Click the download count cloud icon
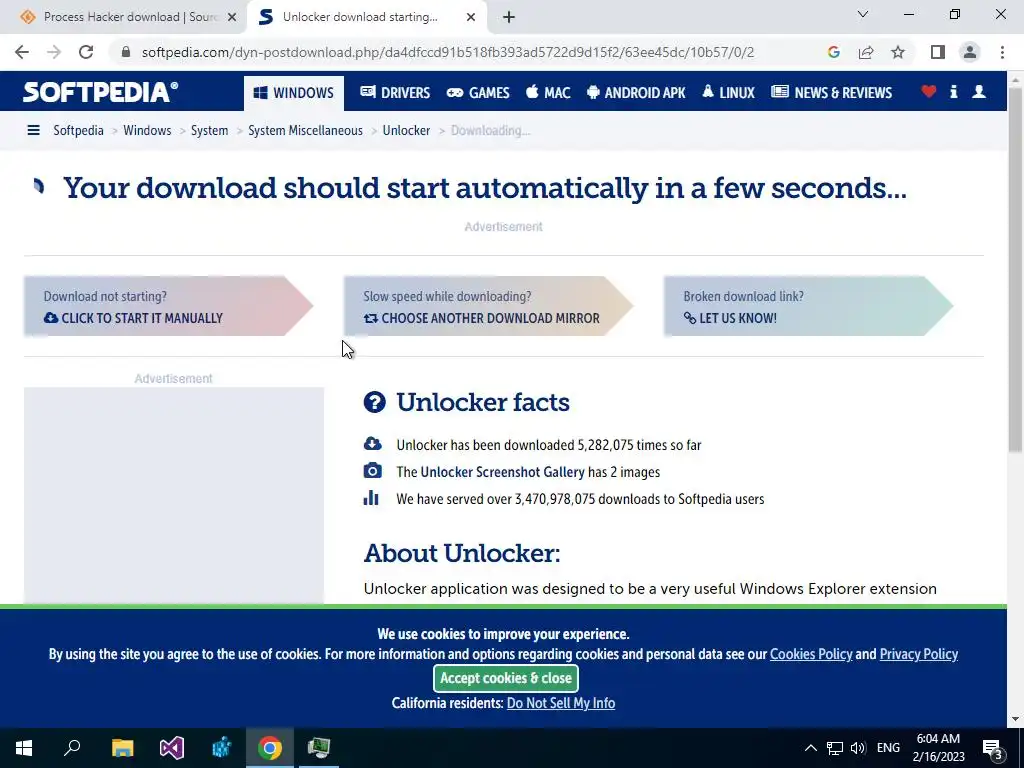Viewport: 1024px width, 768px height. click(372, 444)
